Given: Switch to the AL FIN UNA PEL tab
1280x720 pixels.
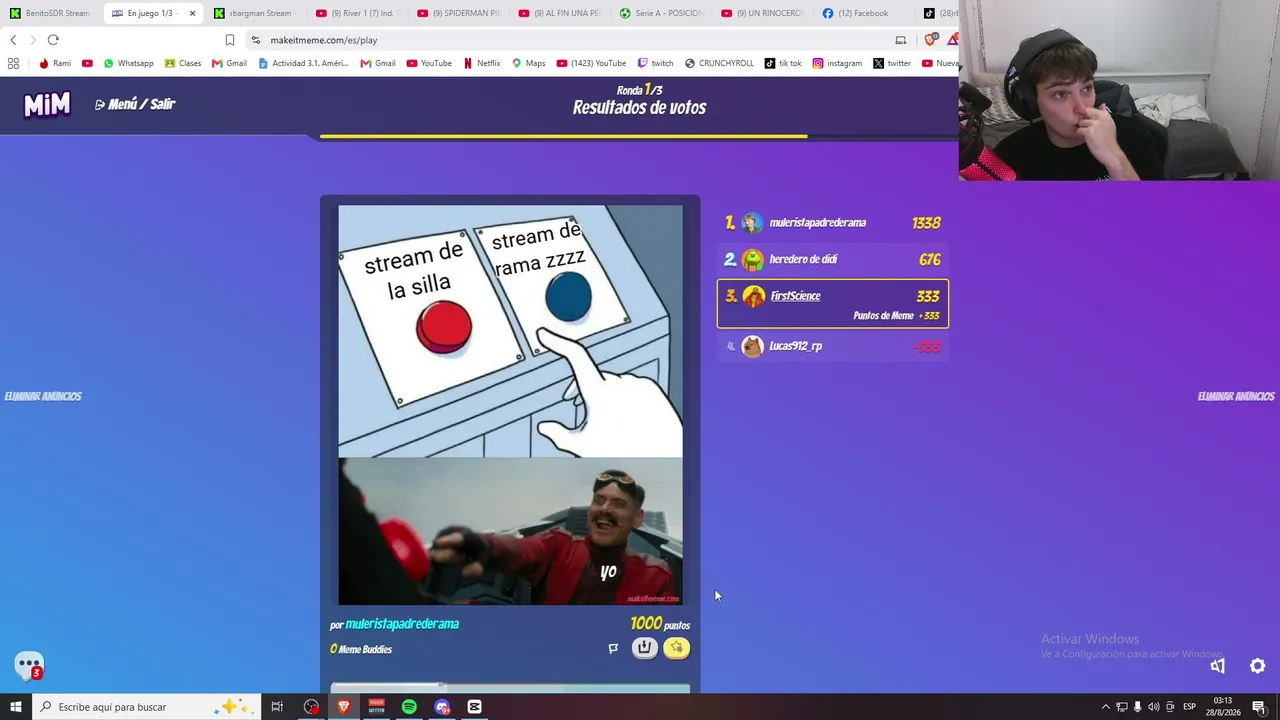Looking at the screenshot, I should click(x=560, y=13).
